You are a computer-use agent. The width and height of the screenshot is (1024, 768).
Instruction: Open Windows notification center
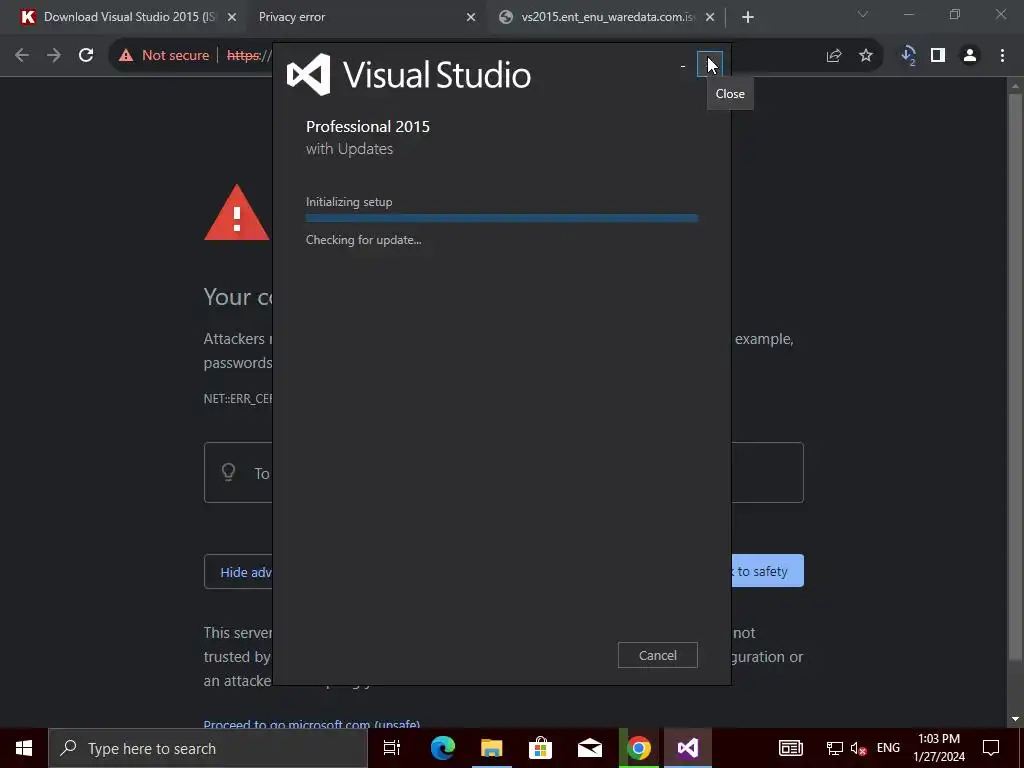pyautogui.click(x=991, y=748)
